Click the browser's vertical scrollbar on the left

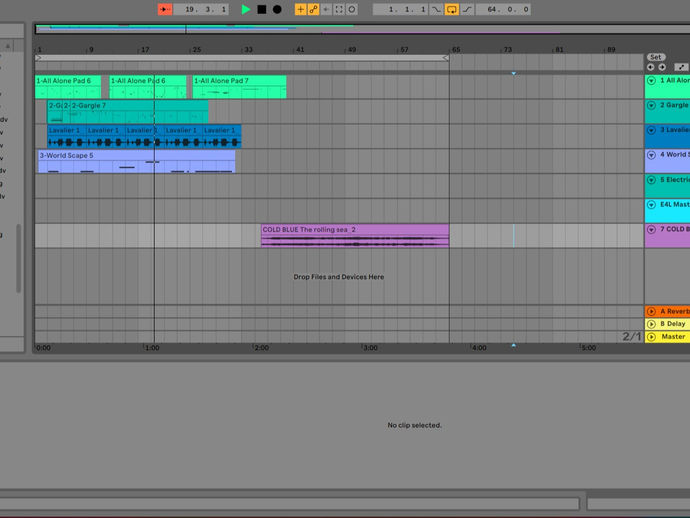click(18, 258)
